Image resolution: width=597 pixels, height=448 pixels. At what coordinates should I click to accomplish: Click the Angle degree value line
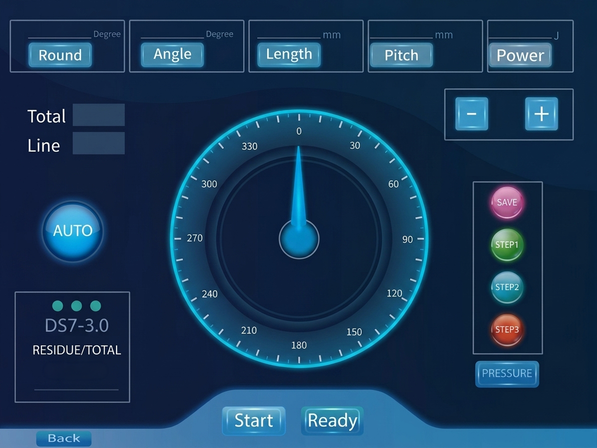(172, 38)
